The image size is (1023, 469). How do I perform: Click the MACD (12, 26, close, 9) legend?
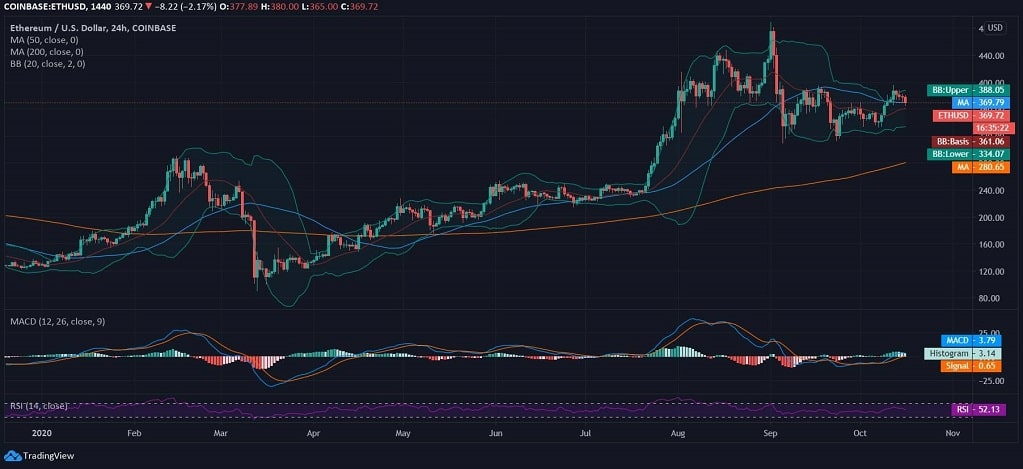click(57, 322)
